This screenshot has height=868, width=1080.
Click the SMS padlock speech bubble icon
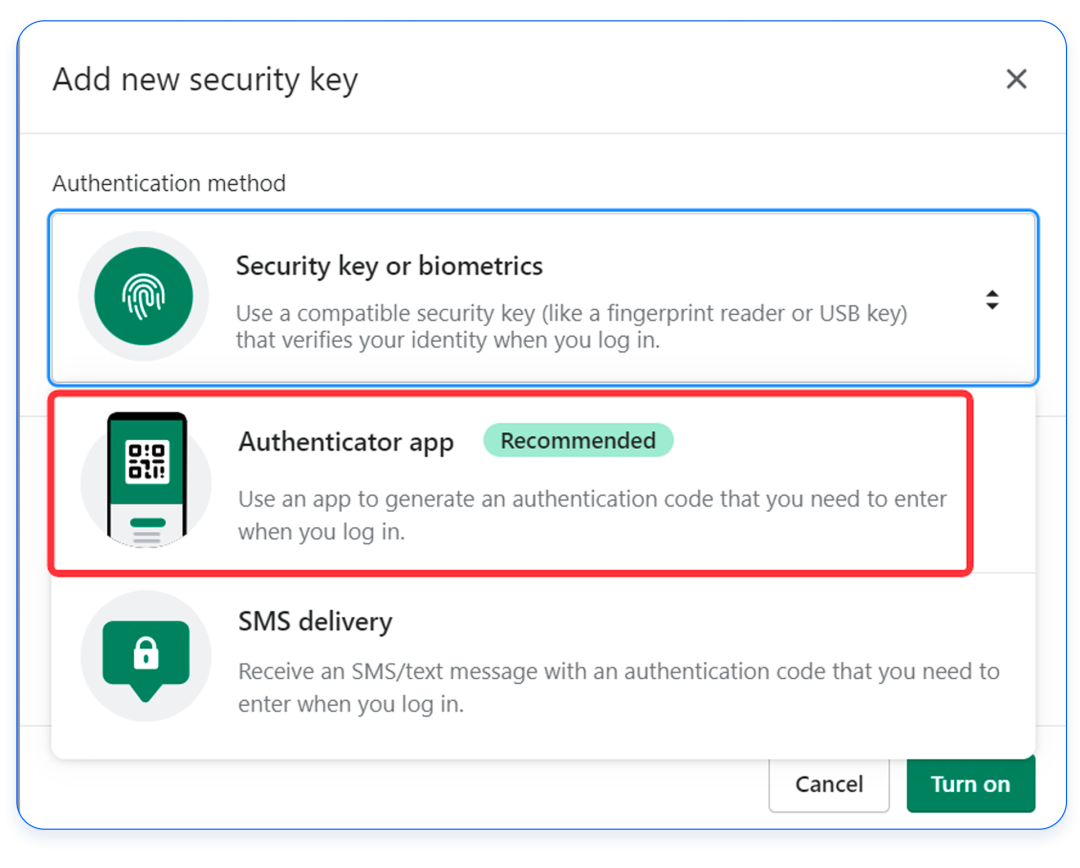click(146, 656)
